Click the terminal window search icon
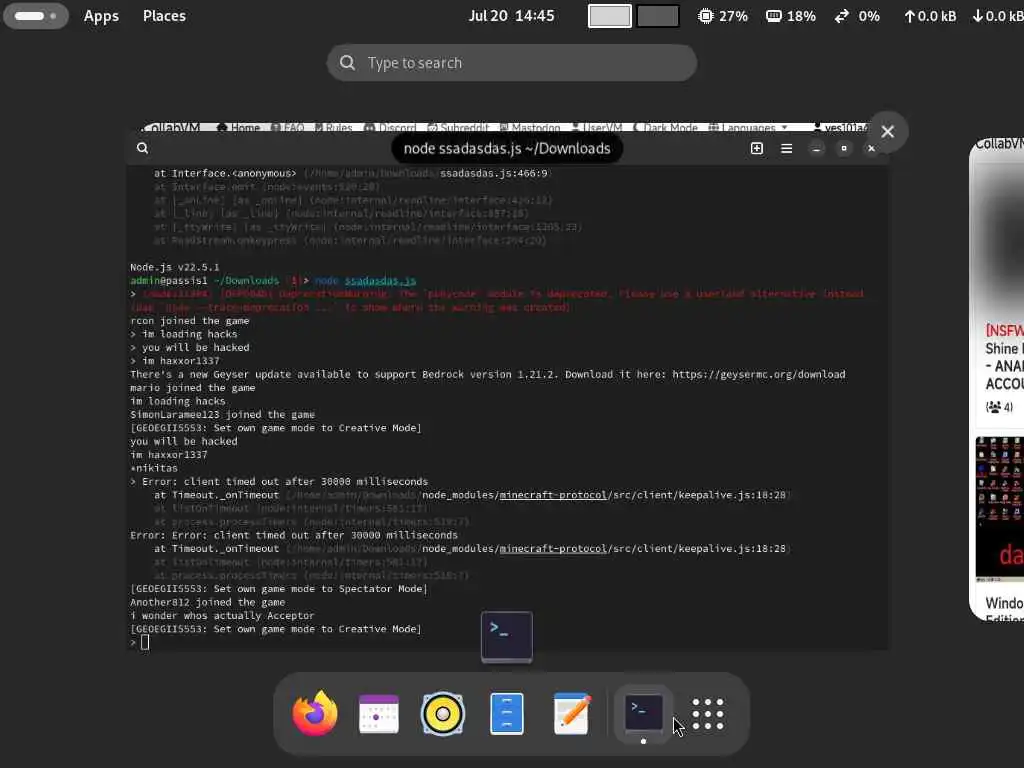Screen dimensions: 1024x768 pyautogui.click(x=142, y=148)
